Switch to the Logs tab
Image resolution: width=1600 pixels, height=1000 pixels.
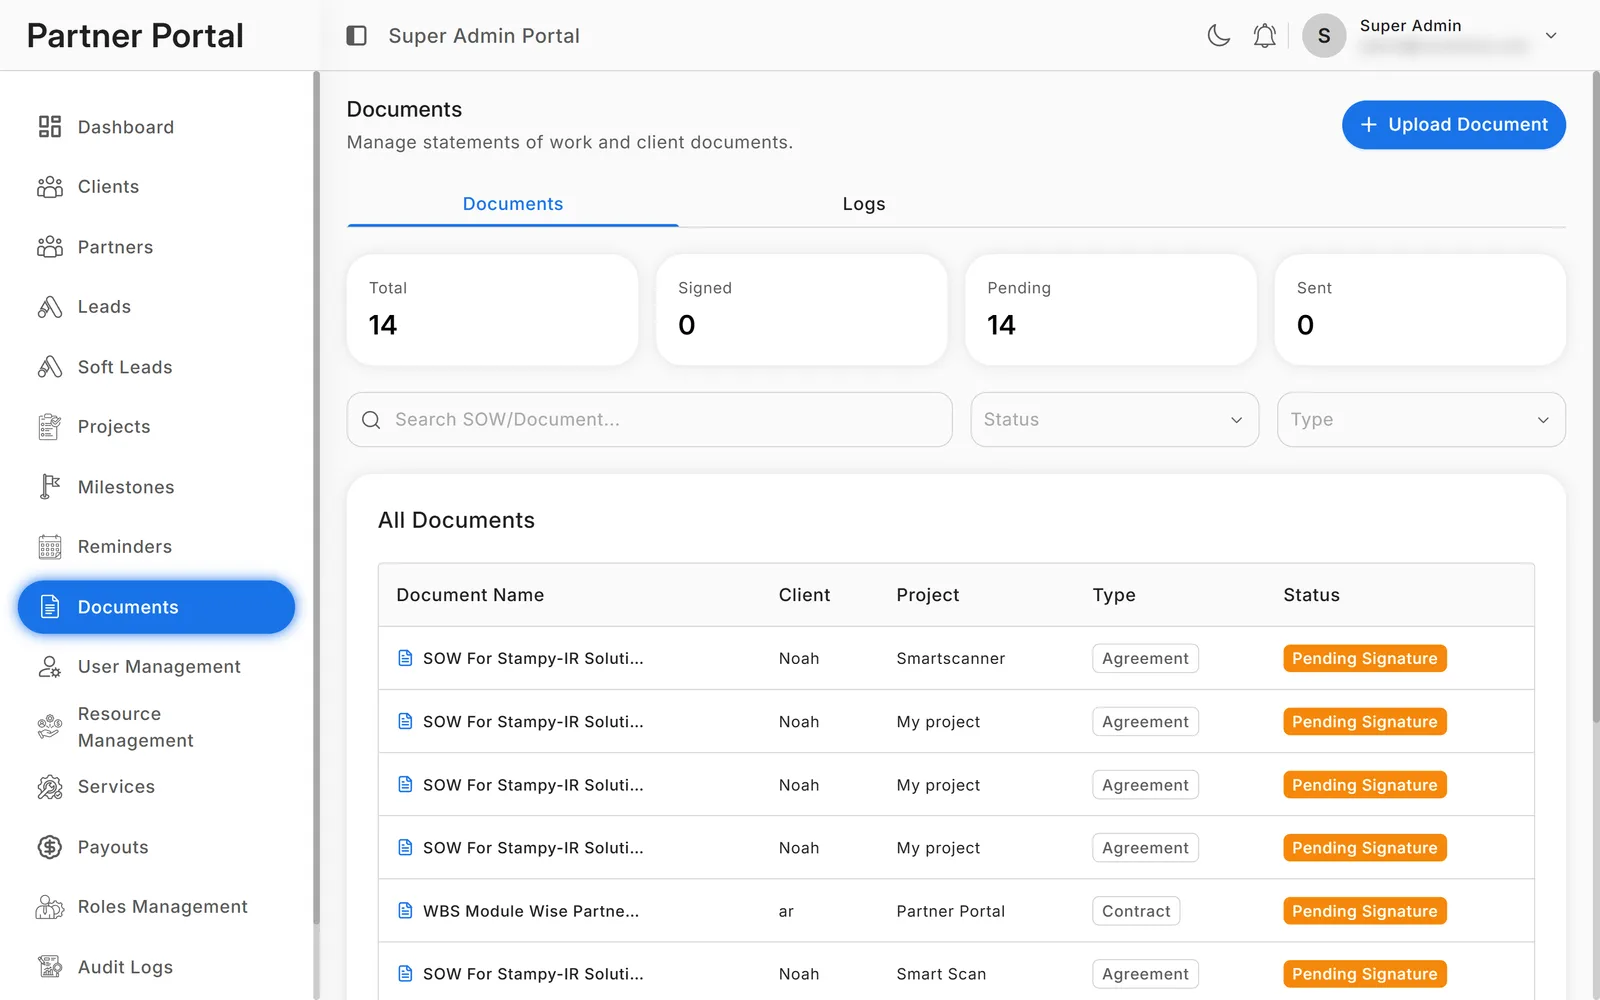point(864,204)
